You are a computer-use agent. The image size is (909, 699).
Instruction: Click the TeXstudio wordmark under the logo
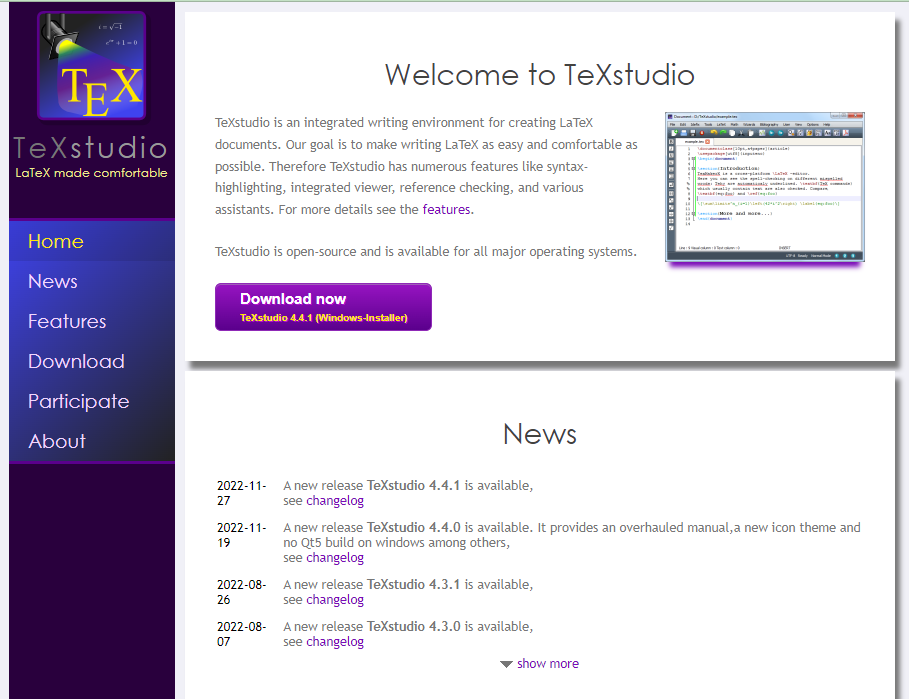coord(91,147)
